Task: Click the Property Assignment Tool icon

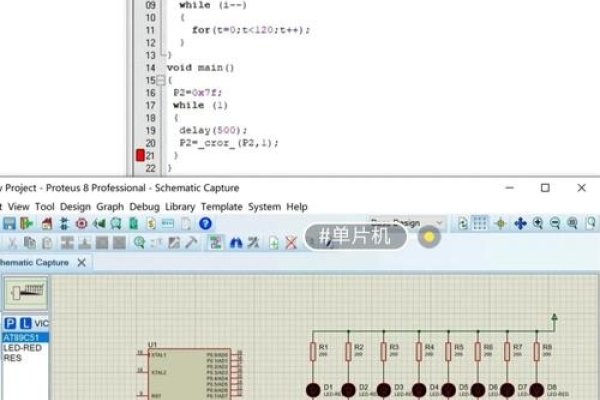Action: pos(253,243)
